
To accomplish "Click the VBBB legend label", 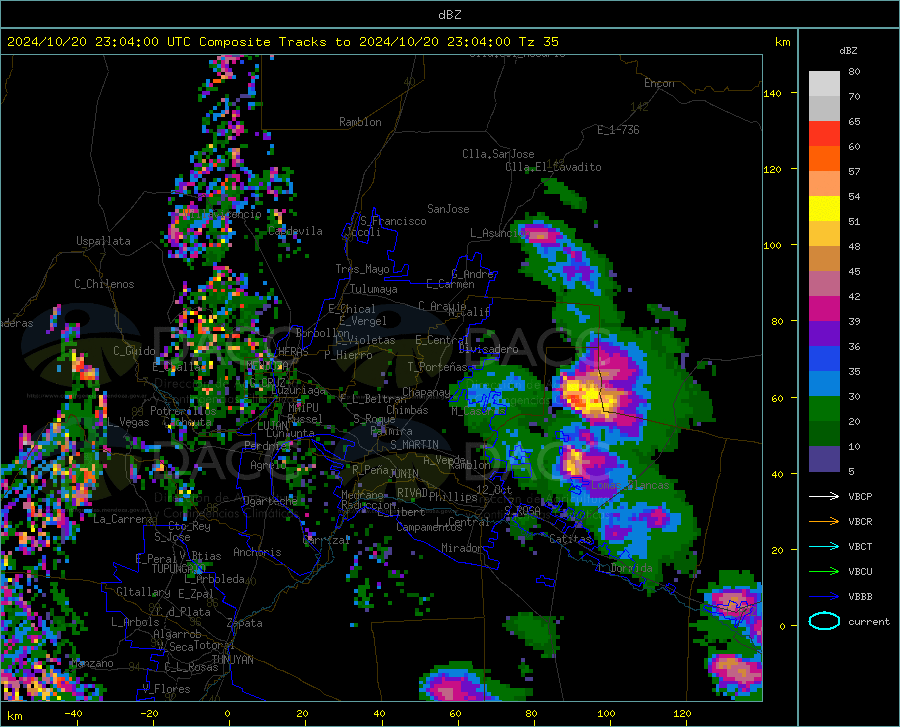I will click(860, 597).
